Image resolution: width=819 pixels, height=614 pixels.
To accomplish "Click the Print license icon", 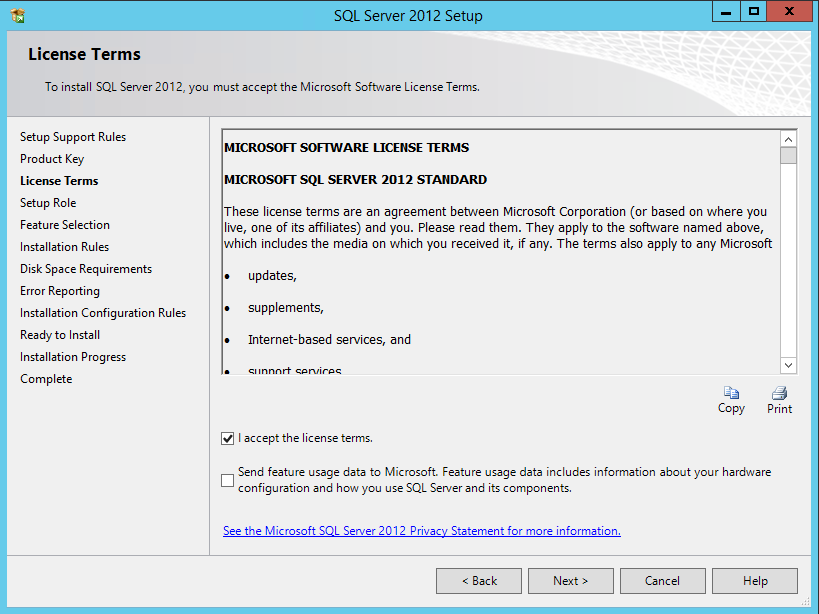I will [779, 393].
